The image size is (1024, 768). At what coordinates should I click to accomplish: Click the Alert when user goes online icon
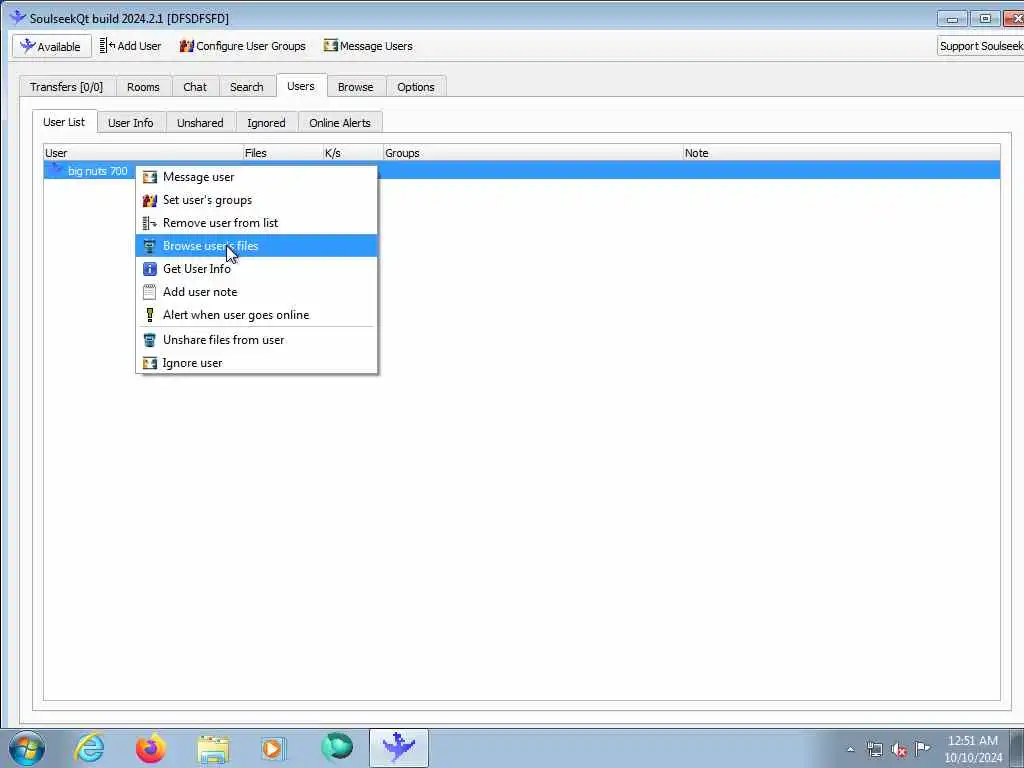point(150,315)
